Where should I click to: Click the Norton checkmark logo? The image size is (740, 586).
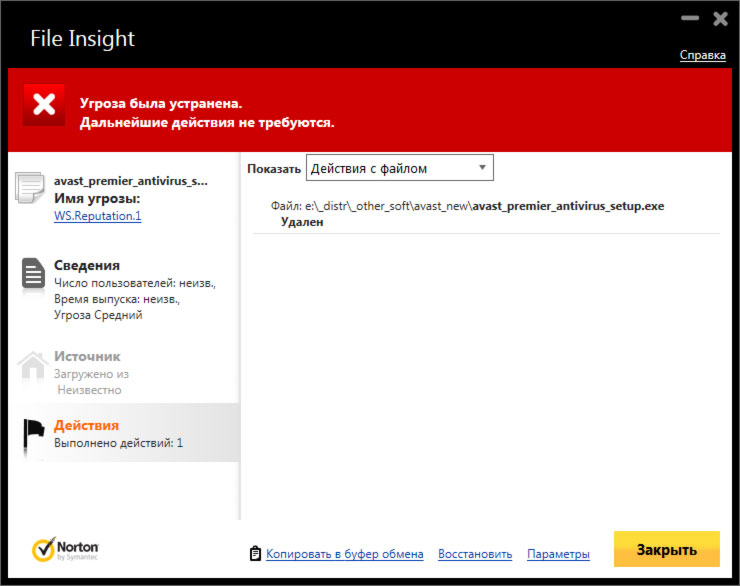coord(43,550)
